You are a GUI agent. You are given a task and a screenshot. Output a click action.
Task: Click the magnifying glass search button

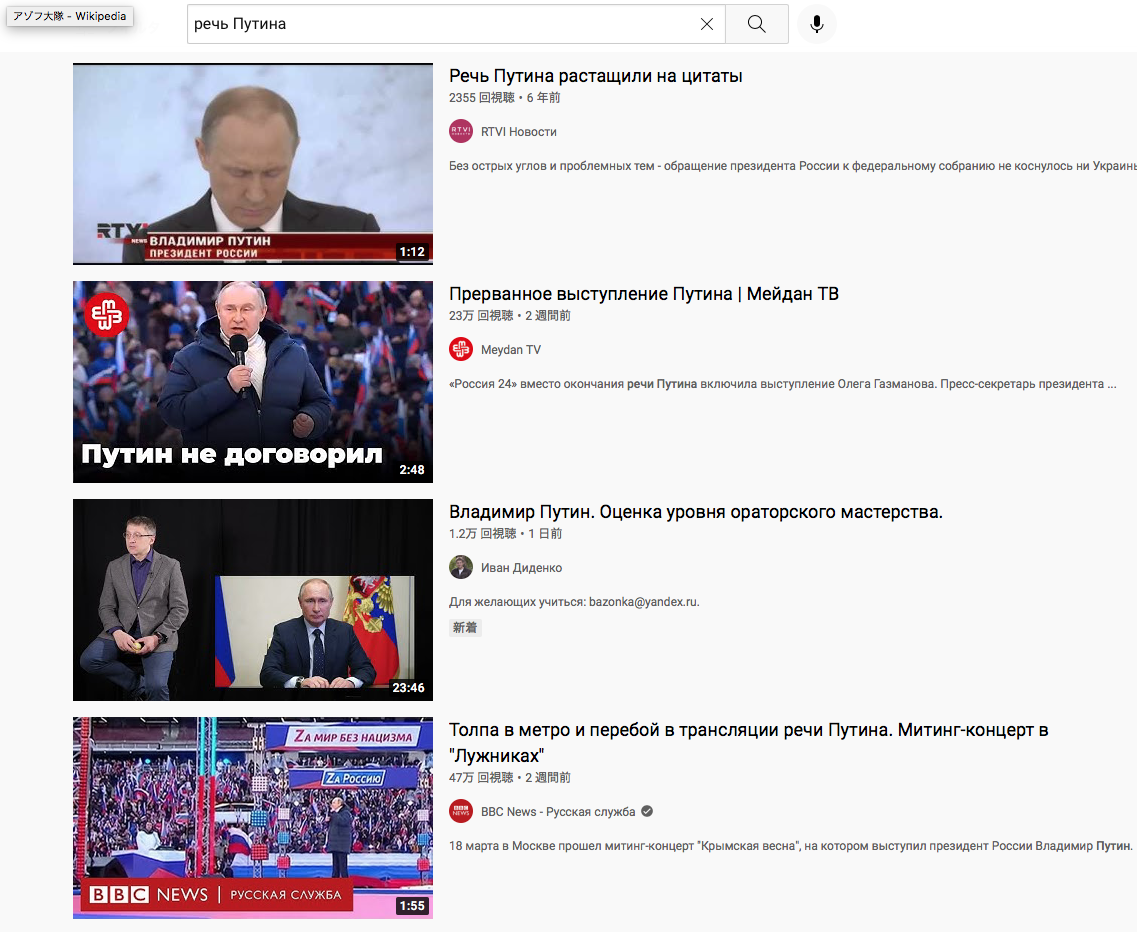coord(756,24)
